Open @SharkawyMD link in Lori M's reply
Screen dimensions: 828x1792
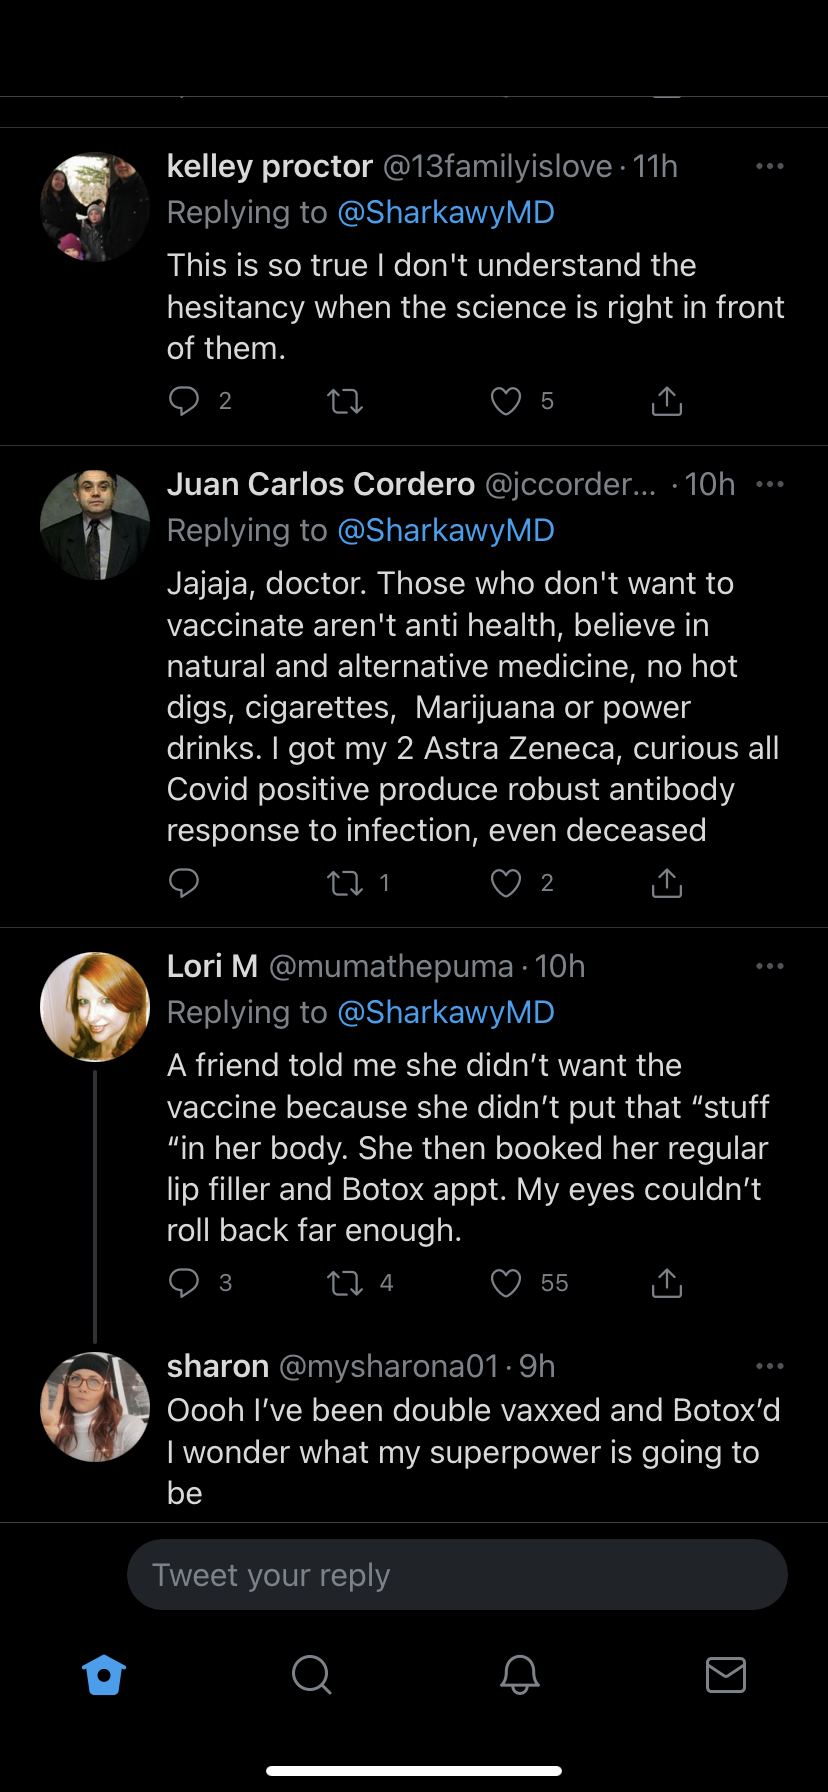pyautogui.click(x=446, y=1012)
